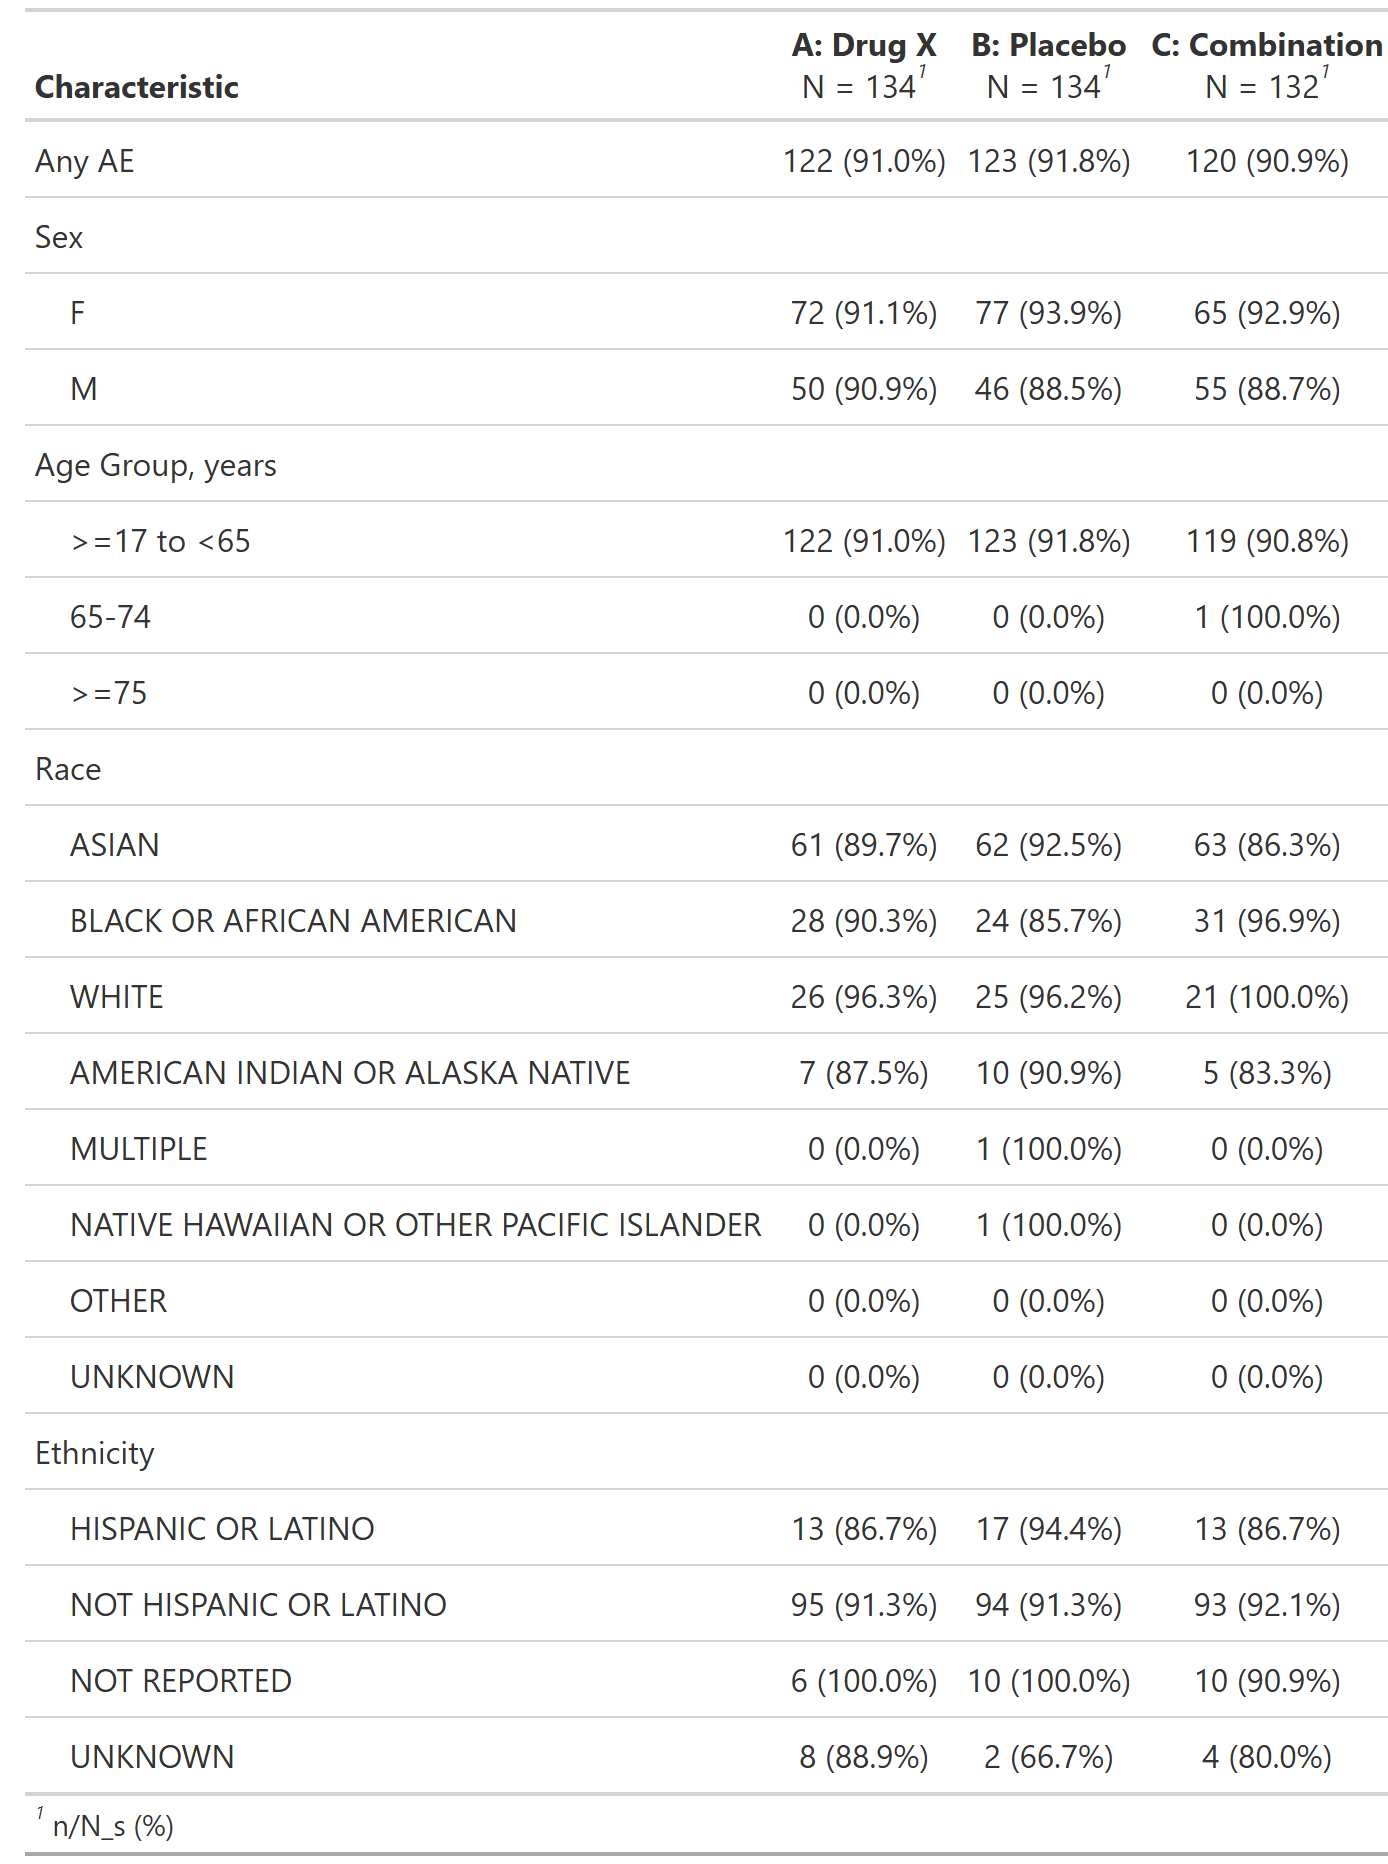The image size is (1388, 1864).
Task: Click the NATIVE HAWAIIAN OR OTHER PACIFIC ISLANDER label
Action: (x=415, y=1225)
